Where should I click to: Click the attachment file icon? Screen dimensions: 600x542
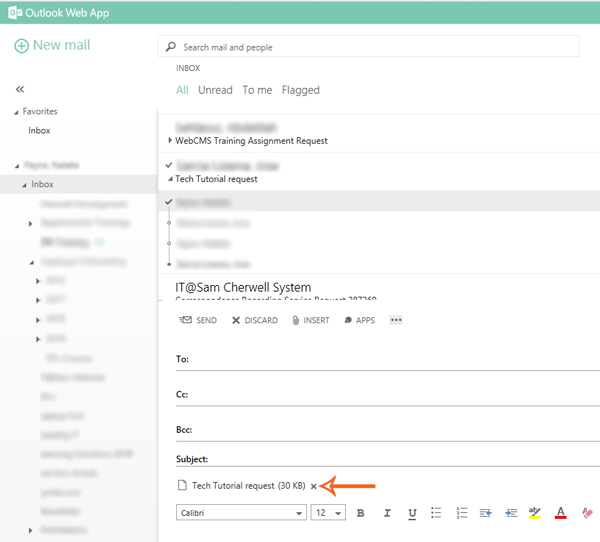(182, 485)
